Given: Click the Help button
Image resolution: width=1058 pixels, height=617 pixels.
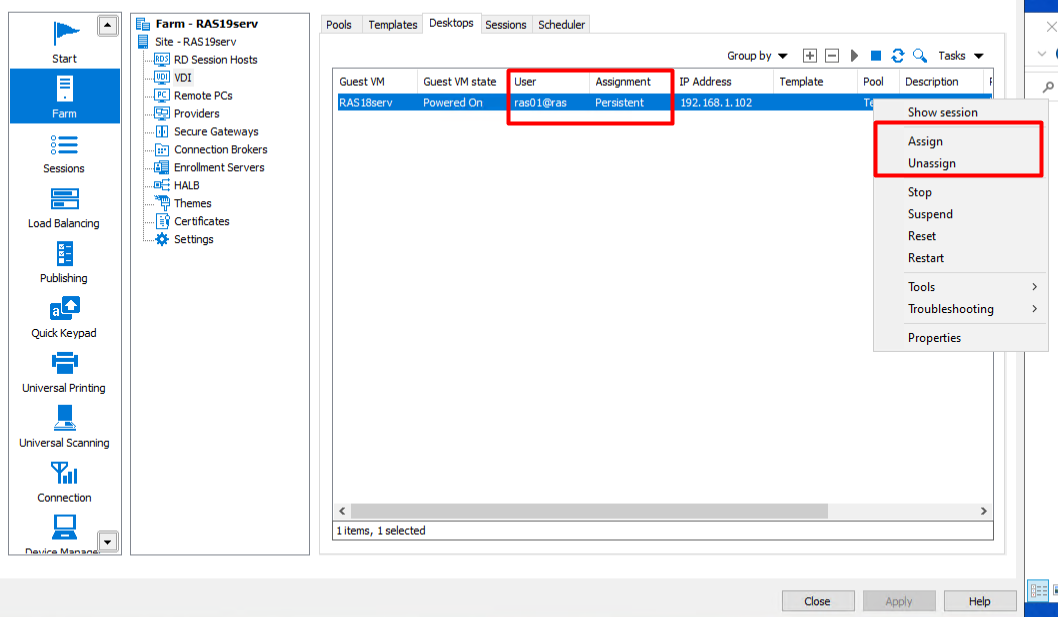Looking at the screenshot, I should (x=979, y=601).
